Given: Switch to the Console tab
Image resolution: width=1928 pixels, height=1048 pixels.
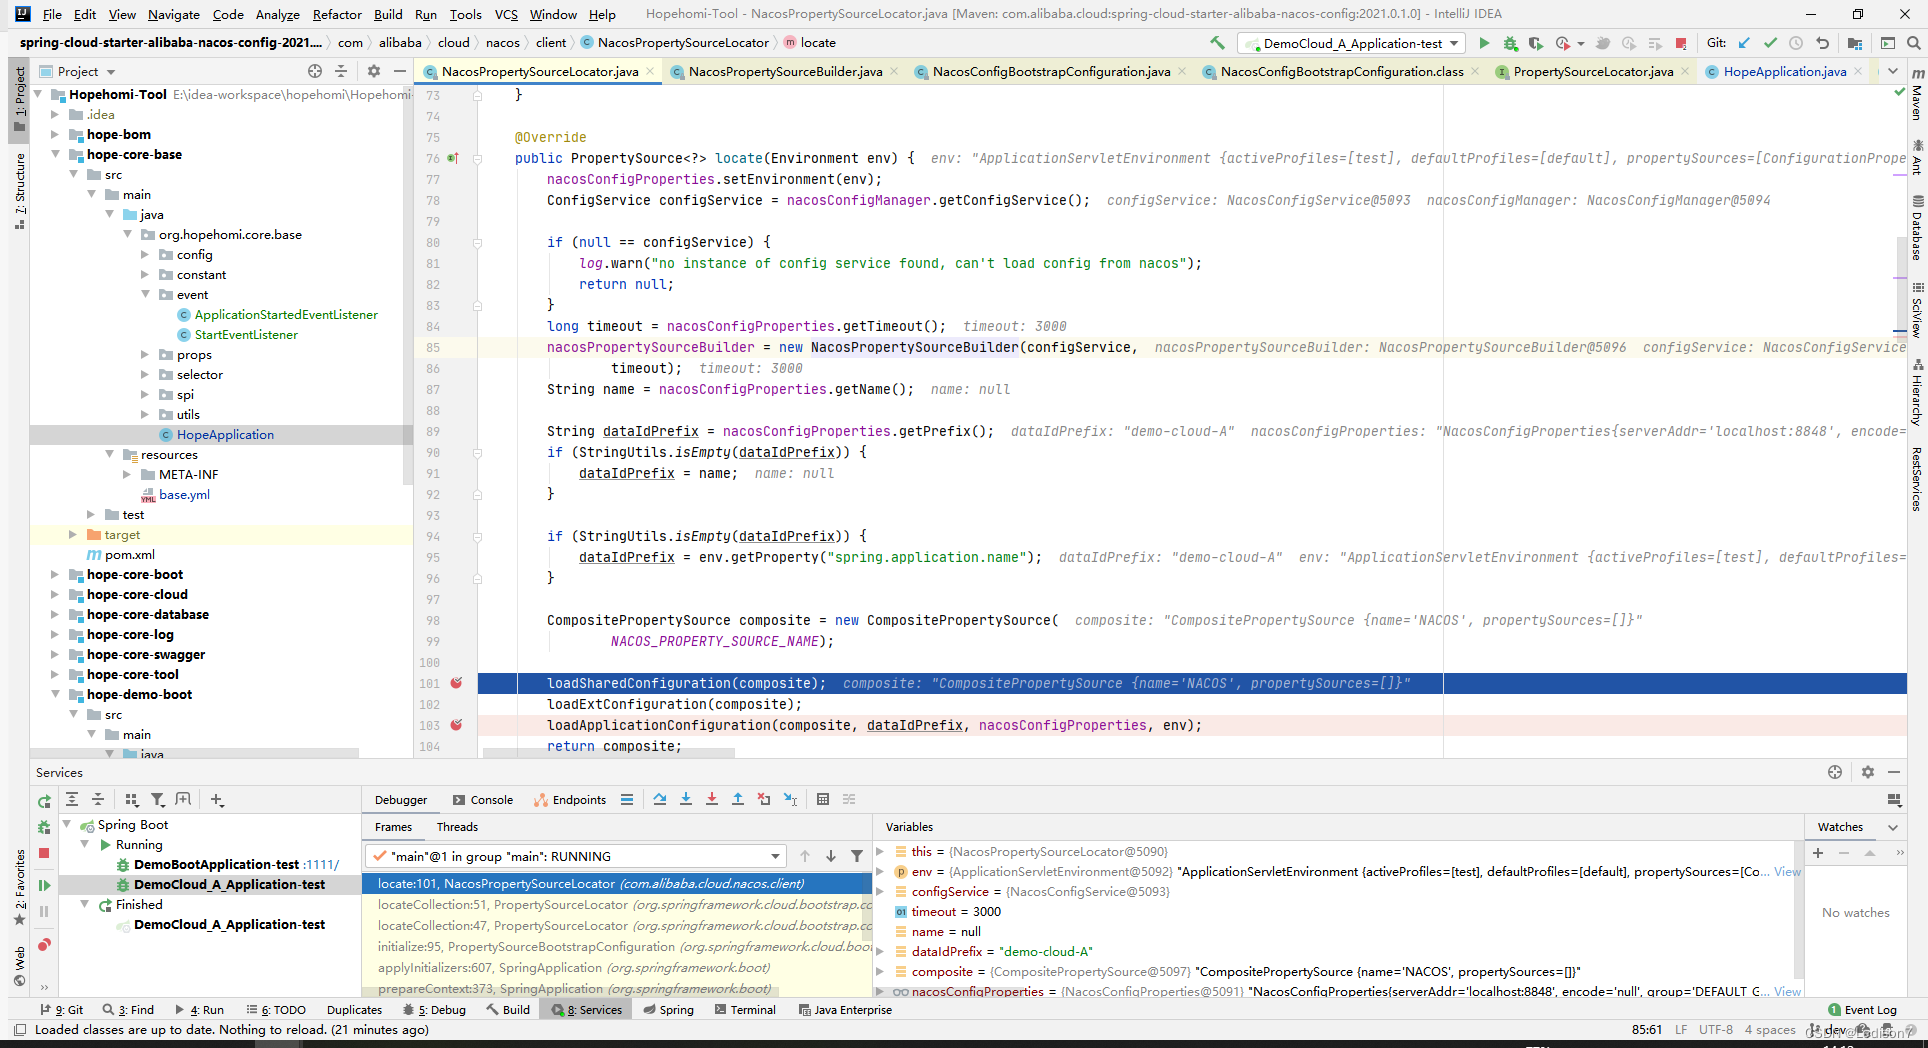Looking at the screenshot, I should (x=483, y=800).
